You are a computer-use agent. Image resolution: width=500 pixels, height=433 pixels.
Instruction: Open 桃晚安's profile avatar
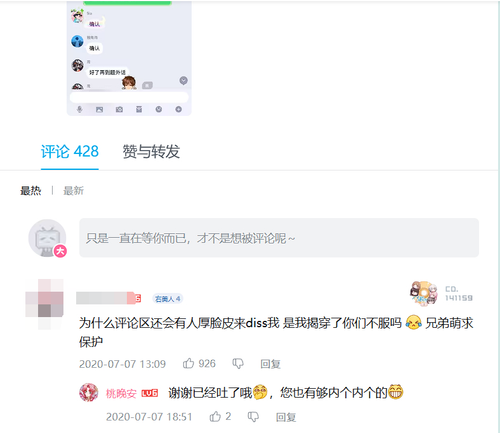(89, 392)
